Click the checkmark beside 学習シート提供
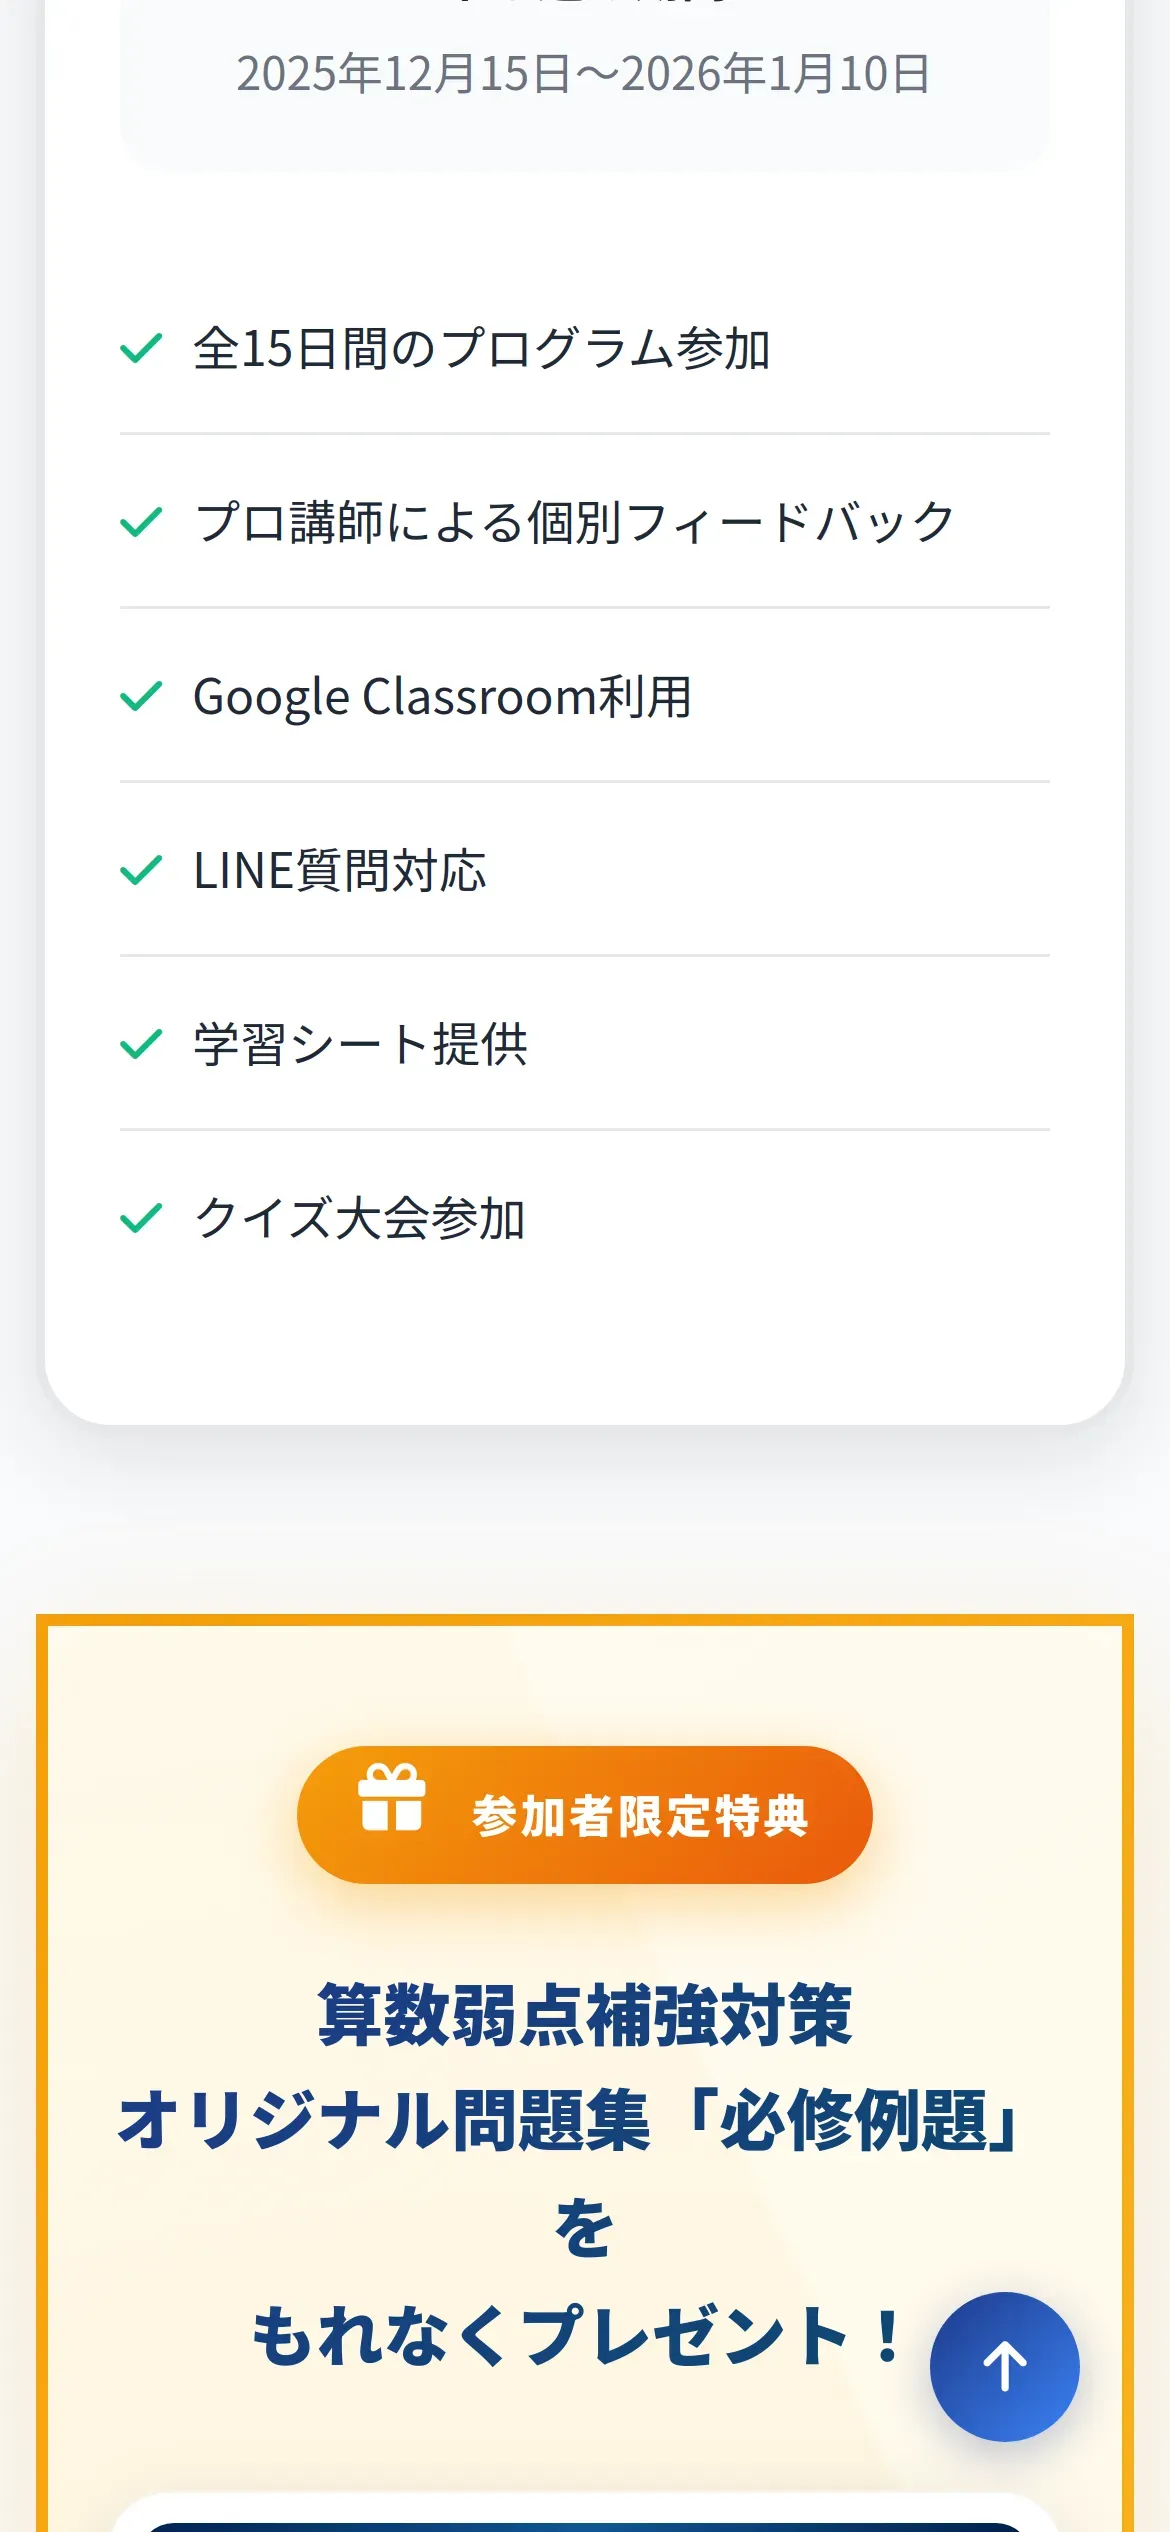Screen dimensions: 1170x2532 (141, 1044)
